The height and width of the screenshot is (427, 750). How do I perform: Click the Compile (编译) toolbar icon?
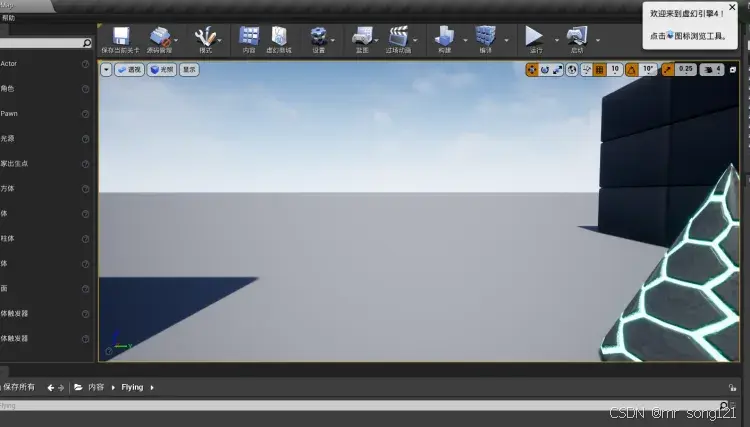pyautogui.click(x=485, y=36)
